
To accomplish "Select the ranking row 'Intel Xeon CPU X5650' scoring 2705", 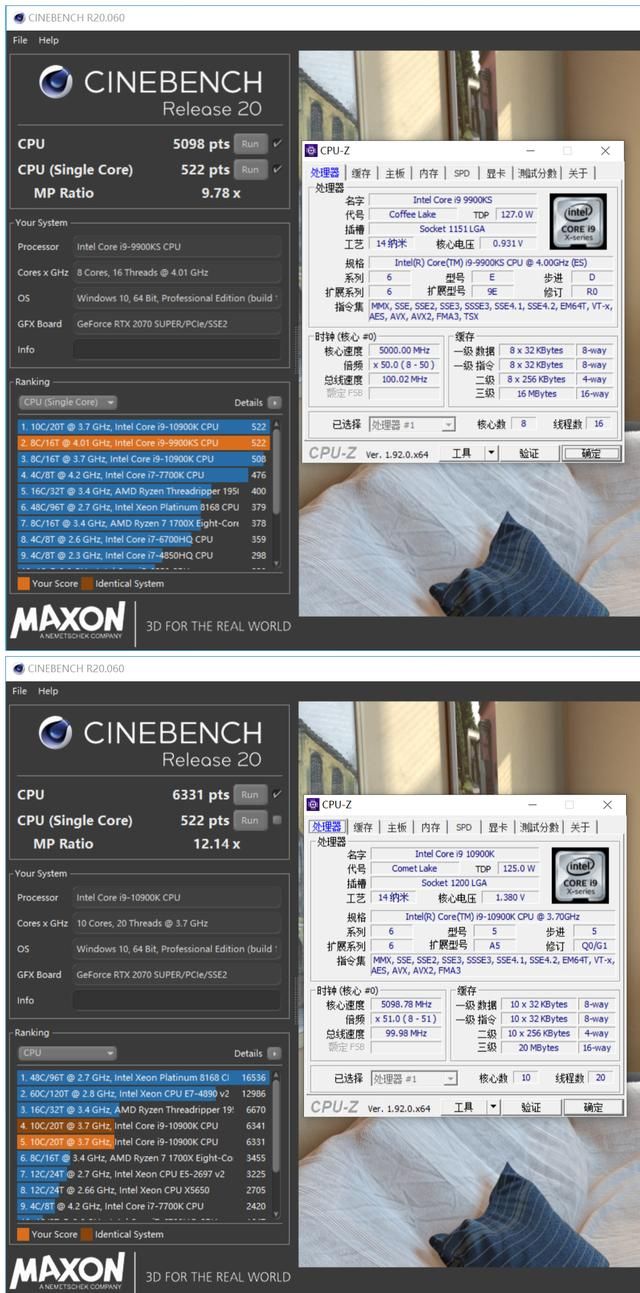I will 144,1190.
